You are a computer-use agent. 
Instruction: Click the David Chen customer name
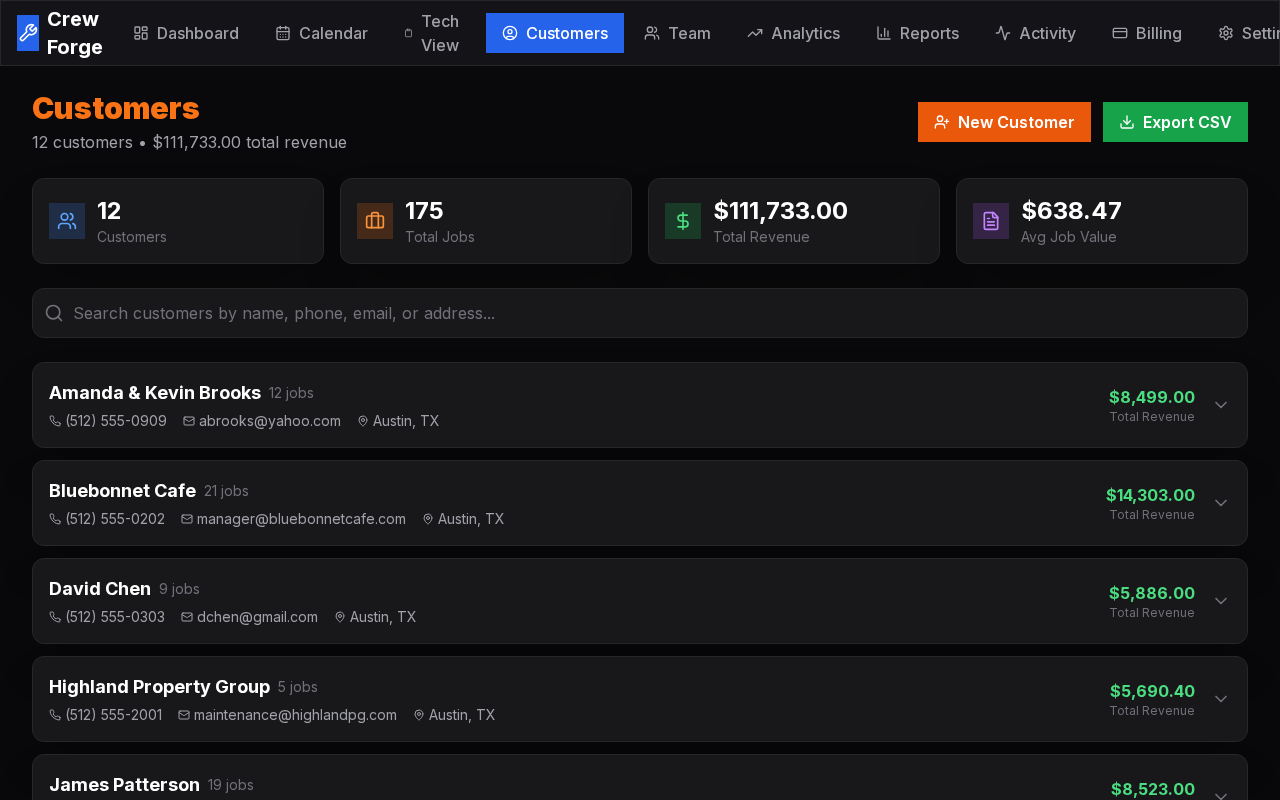tap(100, 589)
